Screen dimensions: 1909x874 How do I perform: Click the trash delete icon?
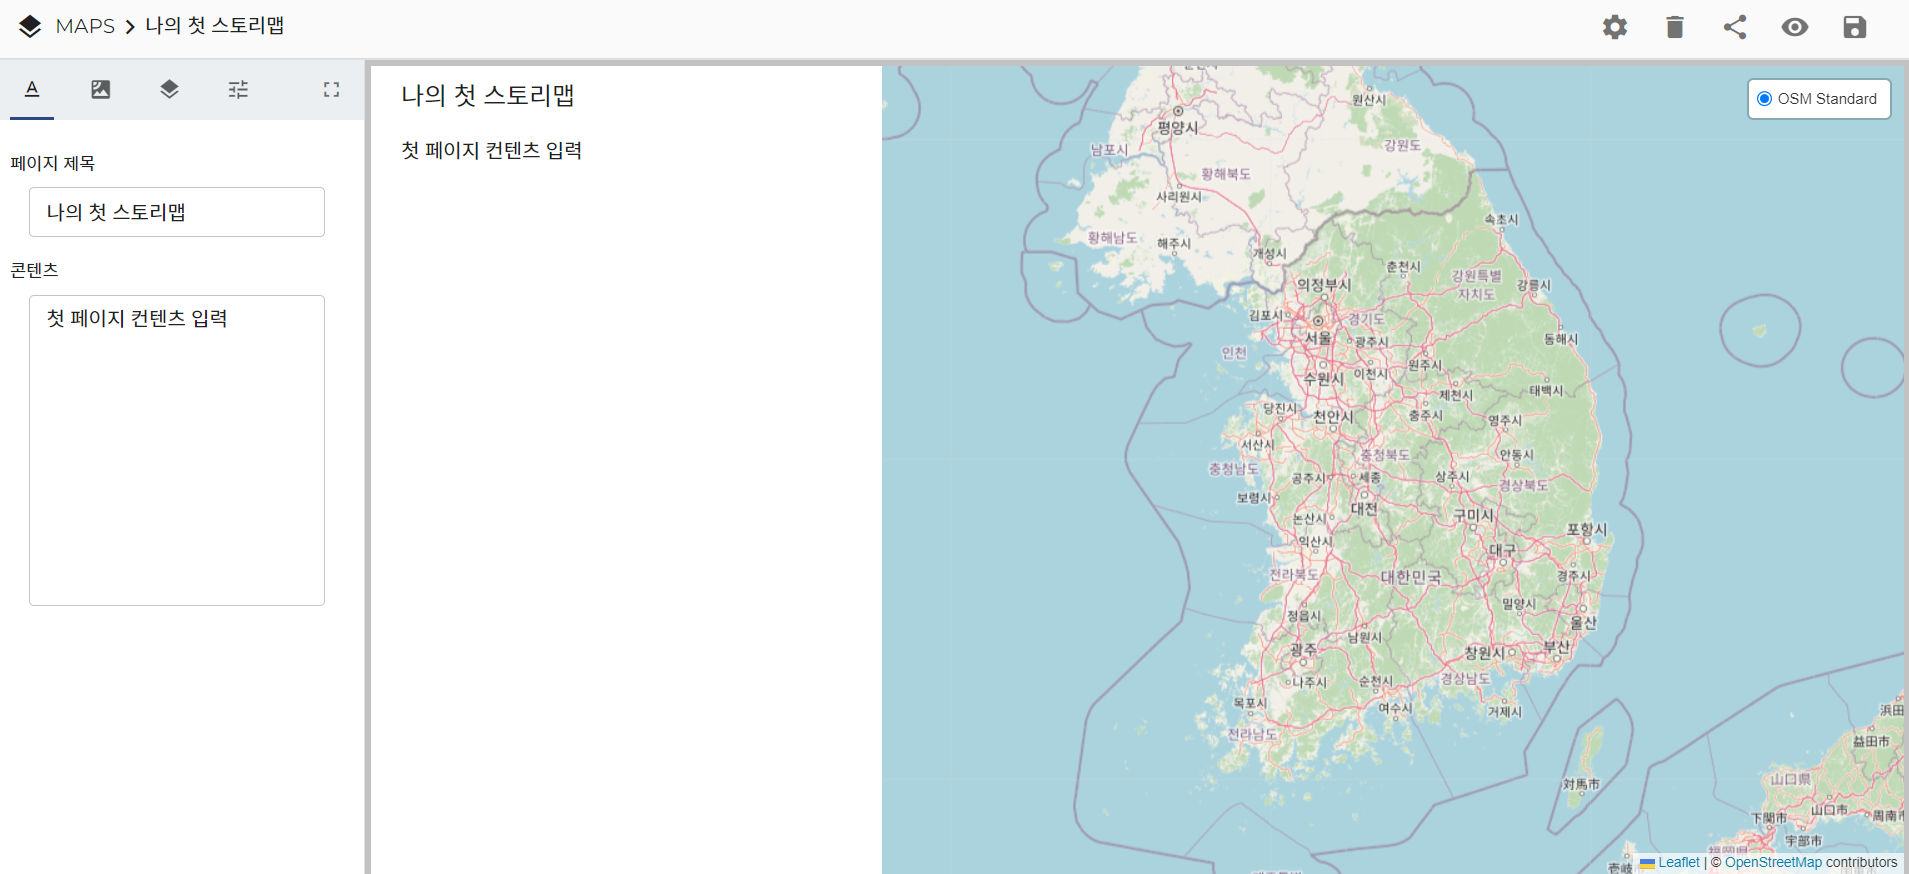point(1674,27)
